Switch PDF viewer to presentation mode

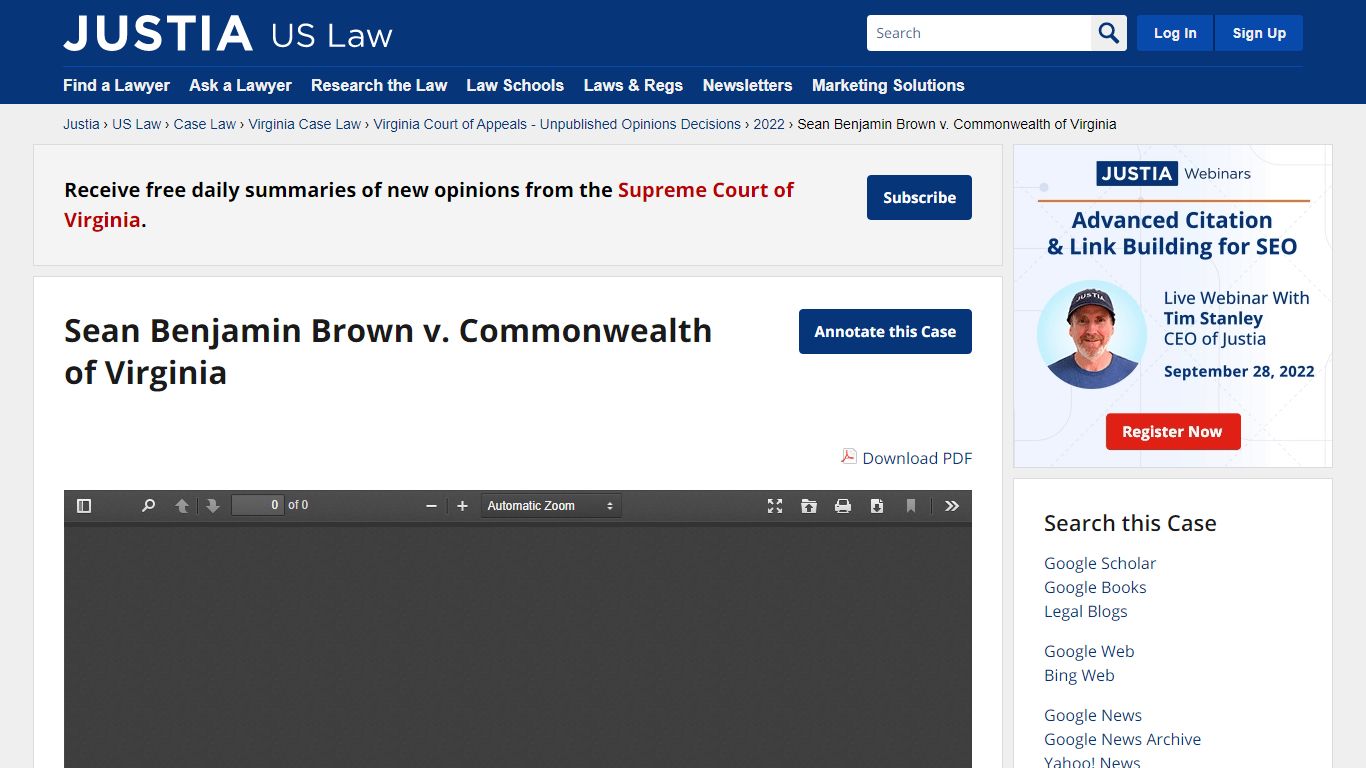[775, 506]
